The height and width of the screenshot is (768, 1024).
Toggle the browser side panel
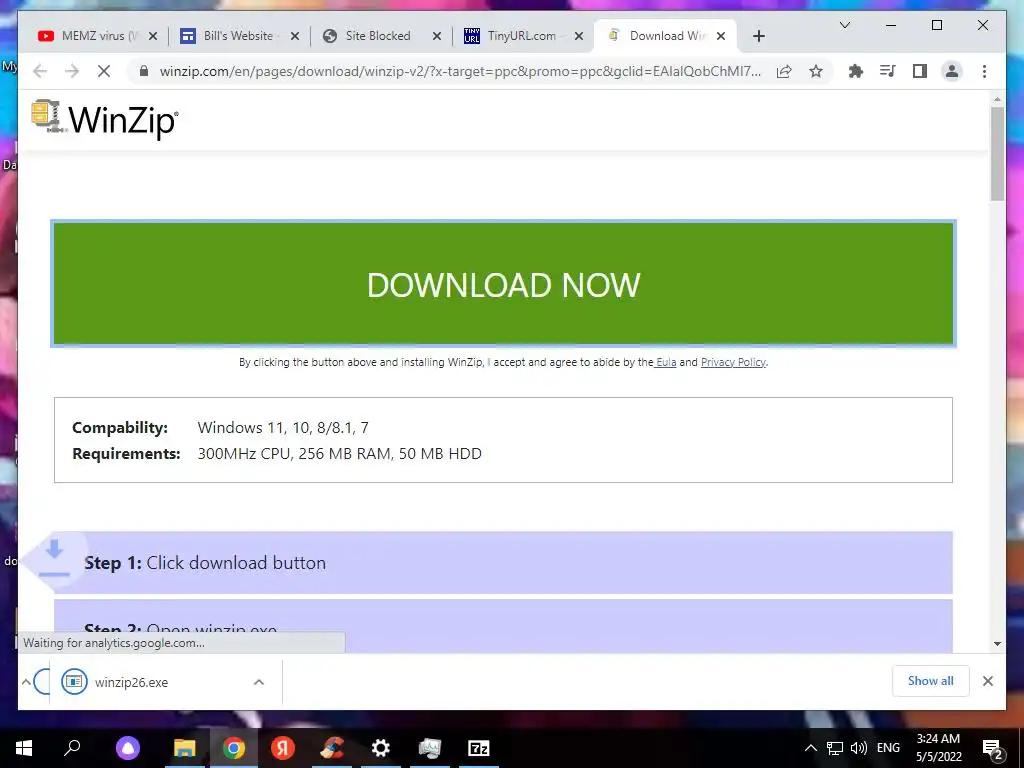tap(920, 71)
